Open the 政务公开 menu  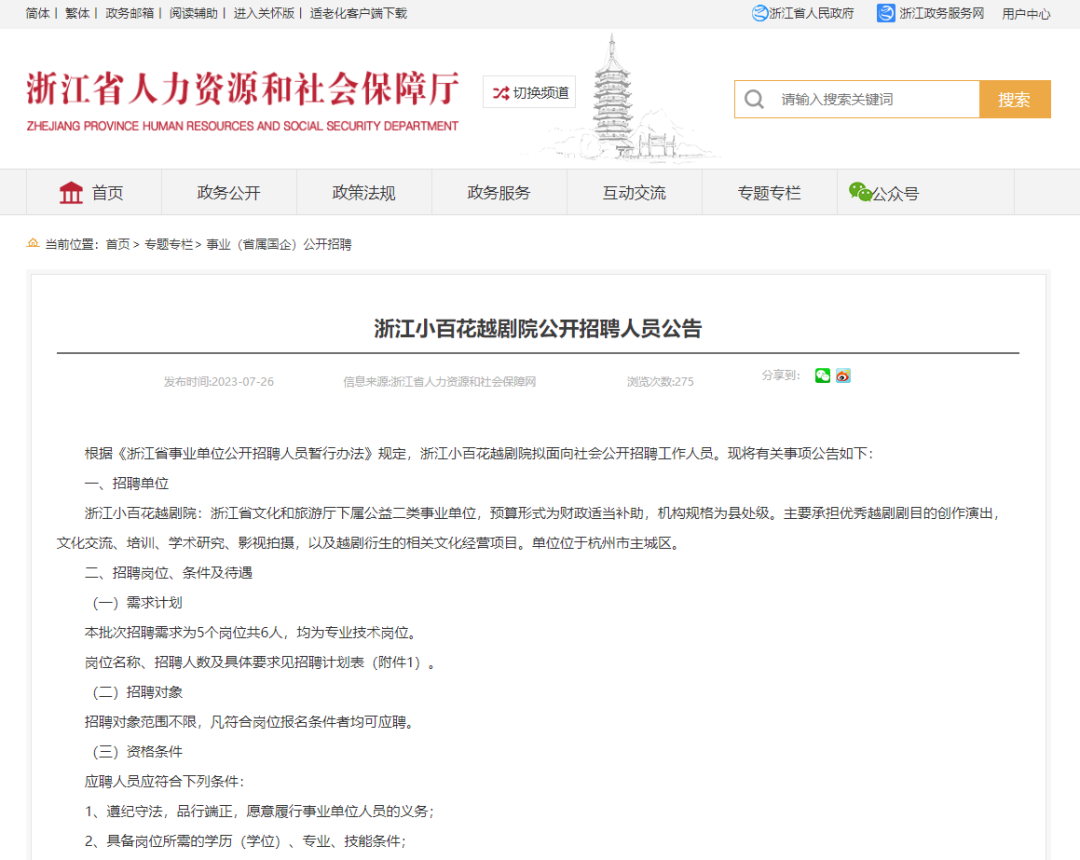(x=229, y=192)
